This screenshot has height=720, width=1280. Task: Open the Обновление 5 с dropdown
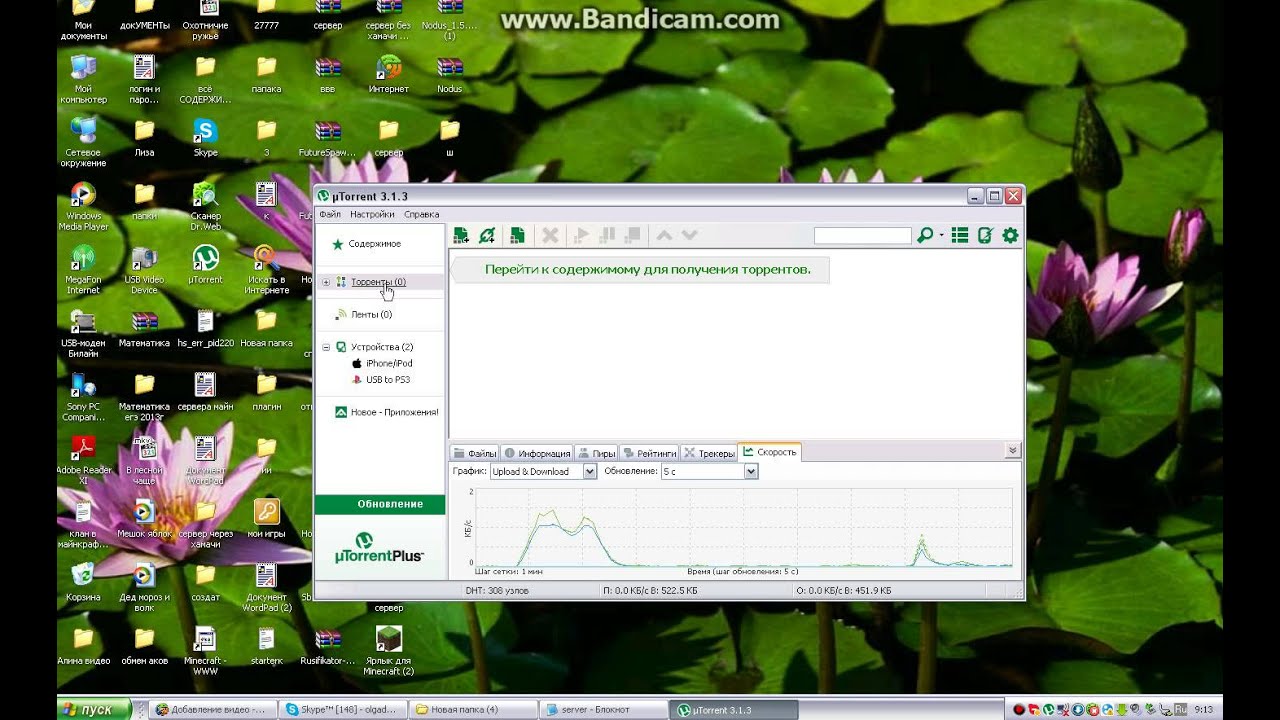click(x=709, y=471)
